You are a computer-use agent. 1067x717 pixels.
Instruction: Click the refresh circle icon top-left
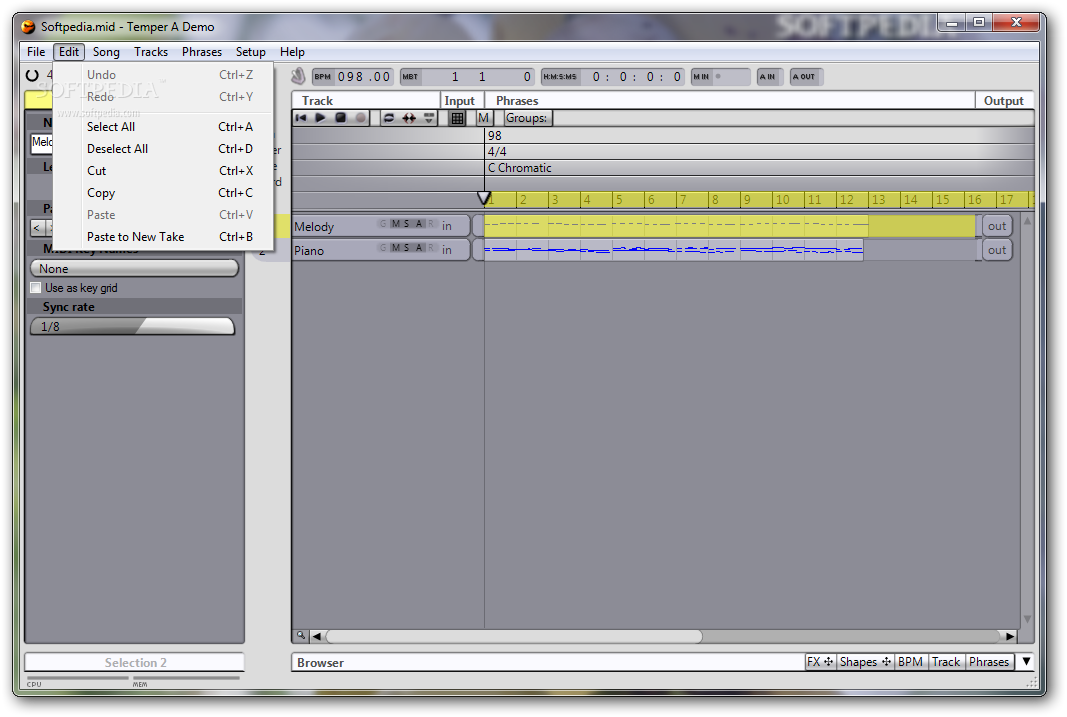click(32, 75)
